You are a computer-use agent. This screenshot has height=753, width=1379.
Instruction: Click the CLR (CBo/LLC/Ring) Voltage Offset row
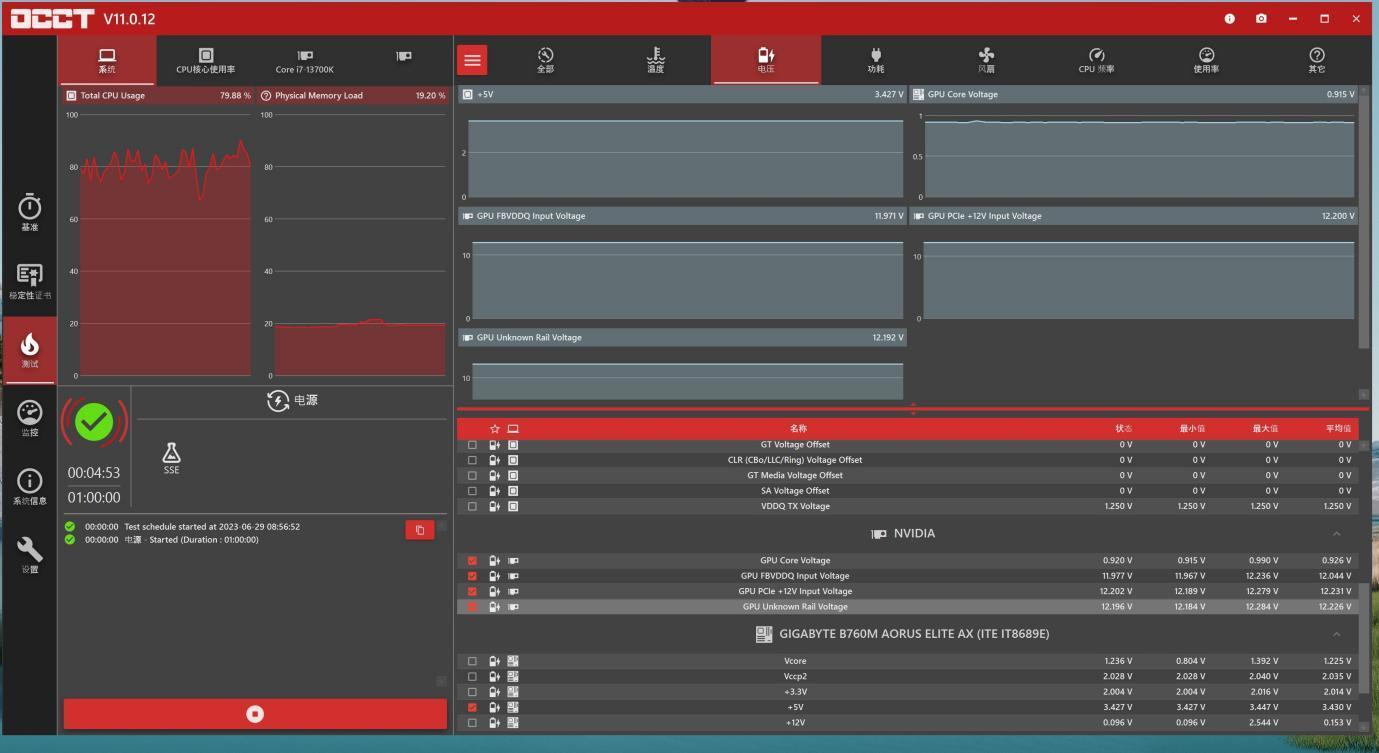(x=908, y=460)
